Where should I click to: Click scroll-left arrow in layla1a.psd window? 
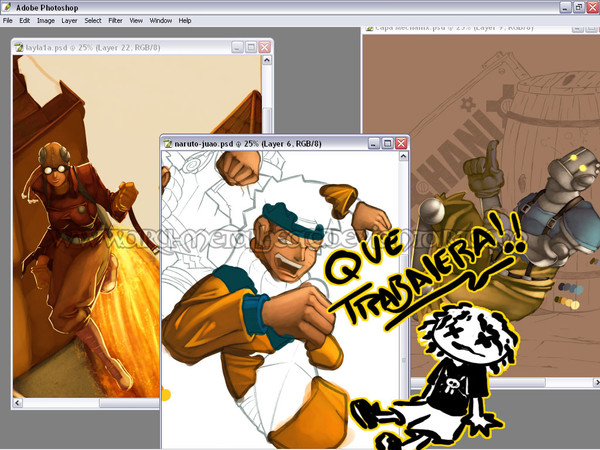click(18, 403)
